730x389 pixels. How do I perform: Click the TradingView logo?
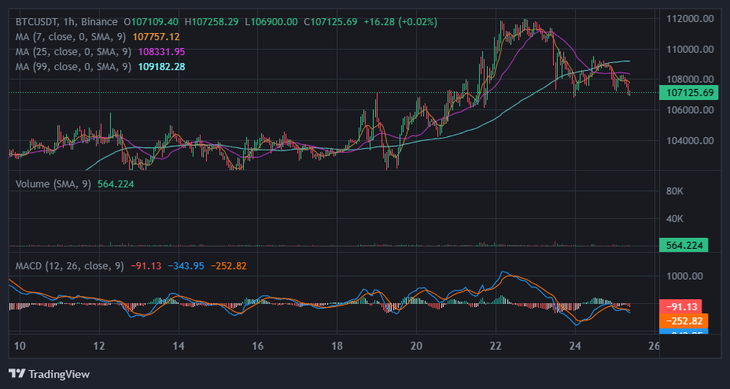point(49,374)
